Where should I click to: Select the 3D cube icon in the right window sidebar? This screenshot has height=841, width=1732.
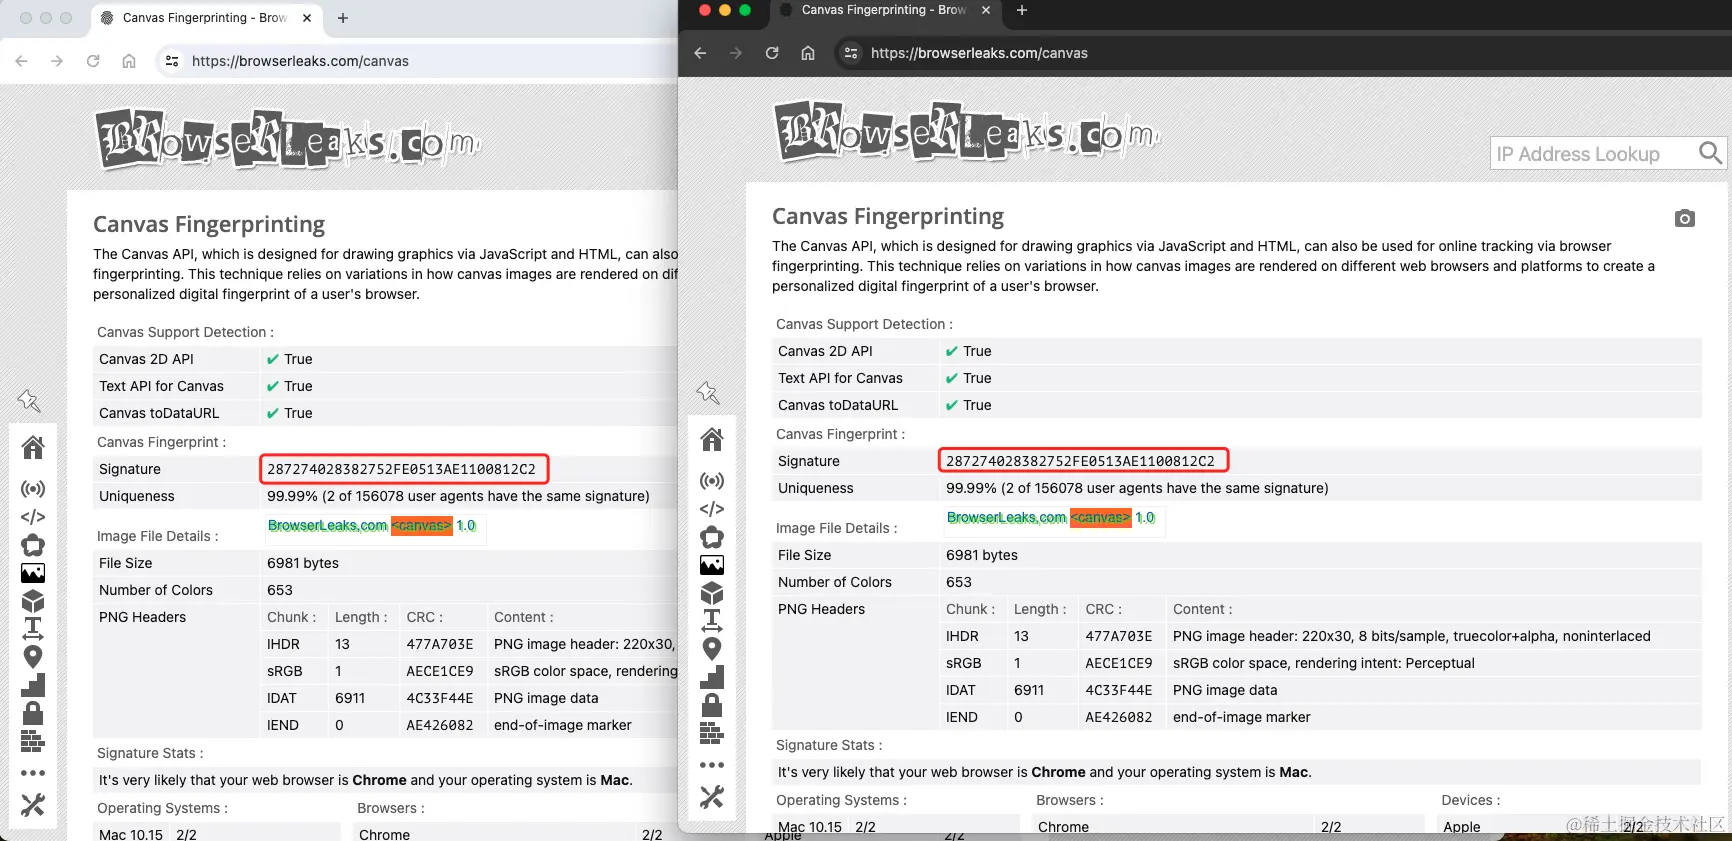712,593
